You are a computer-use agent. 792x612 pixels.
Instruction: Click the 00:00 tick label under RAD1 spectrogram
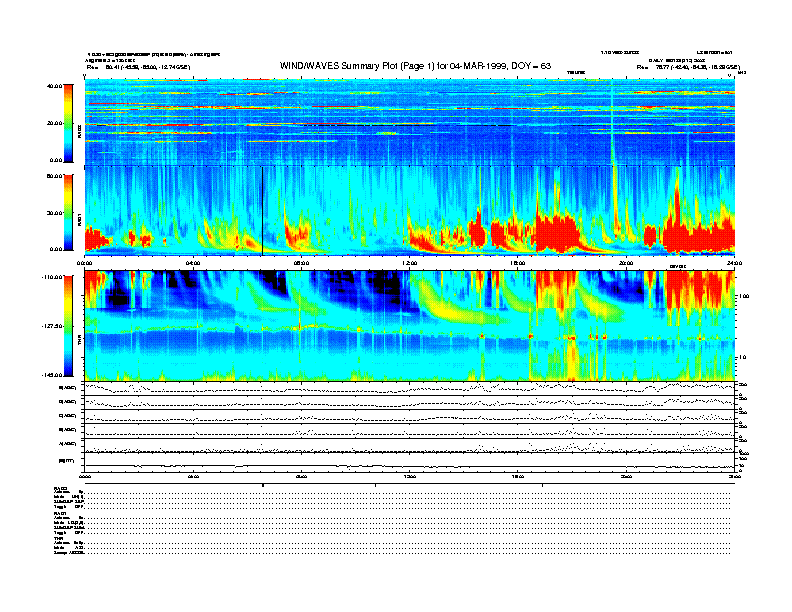click(x=84, y=263)
